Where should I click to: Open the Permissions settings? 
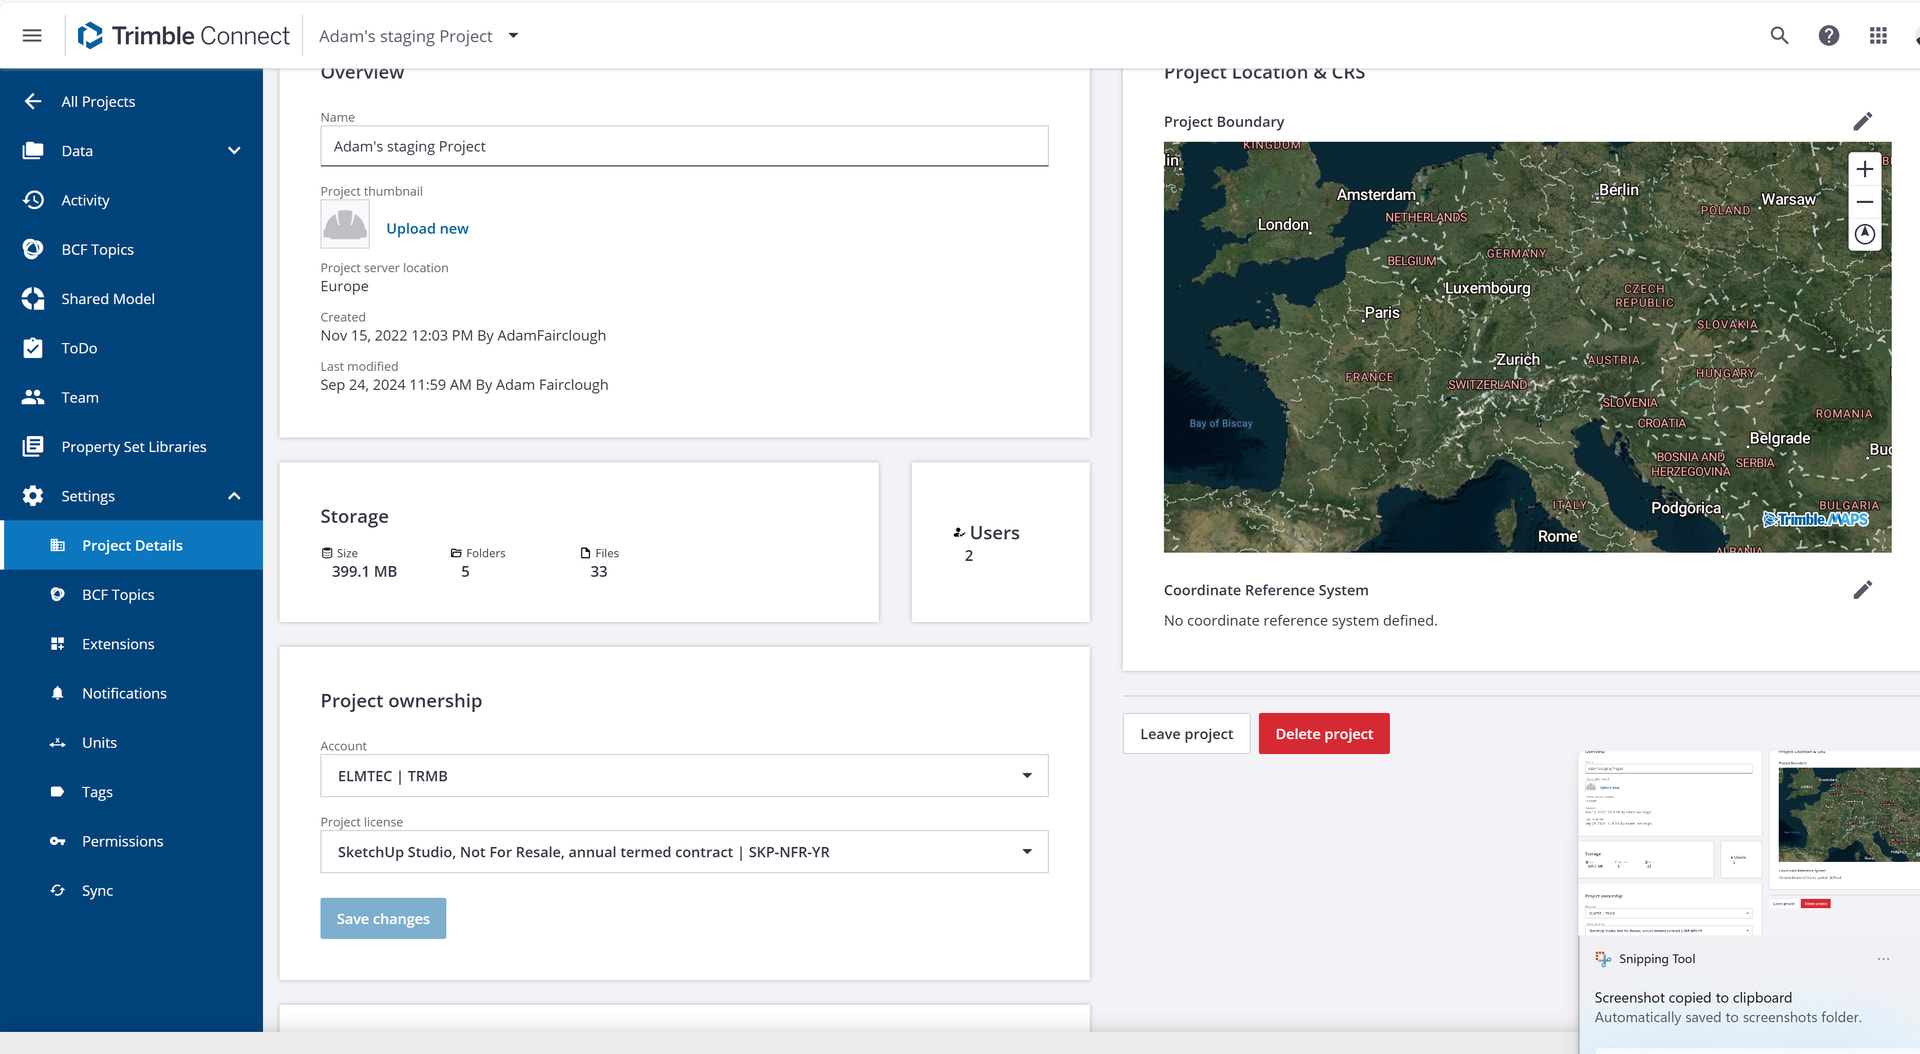click(122, 841)
